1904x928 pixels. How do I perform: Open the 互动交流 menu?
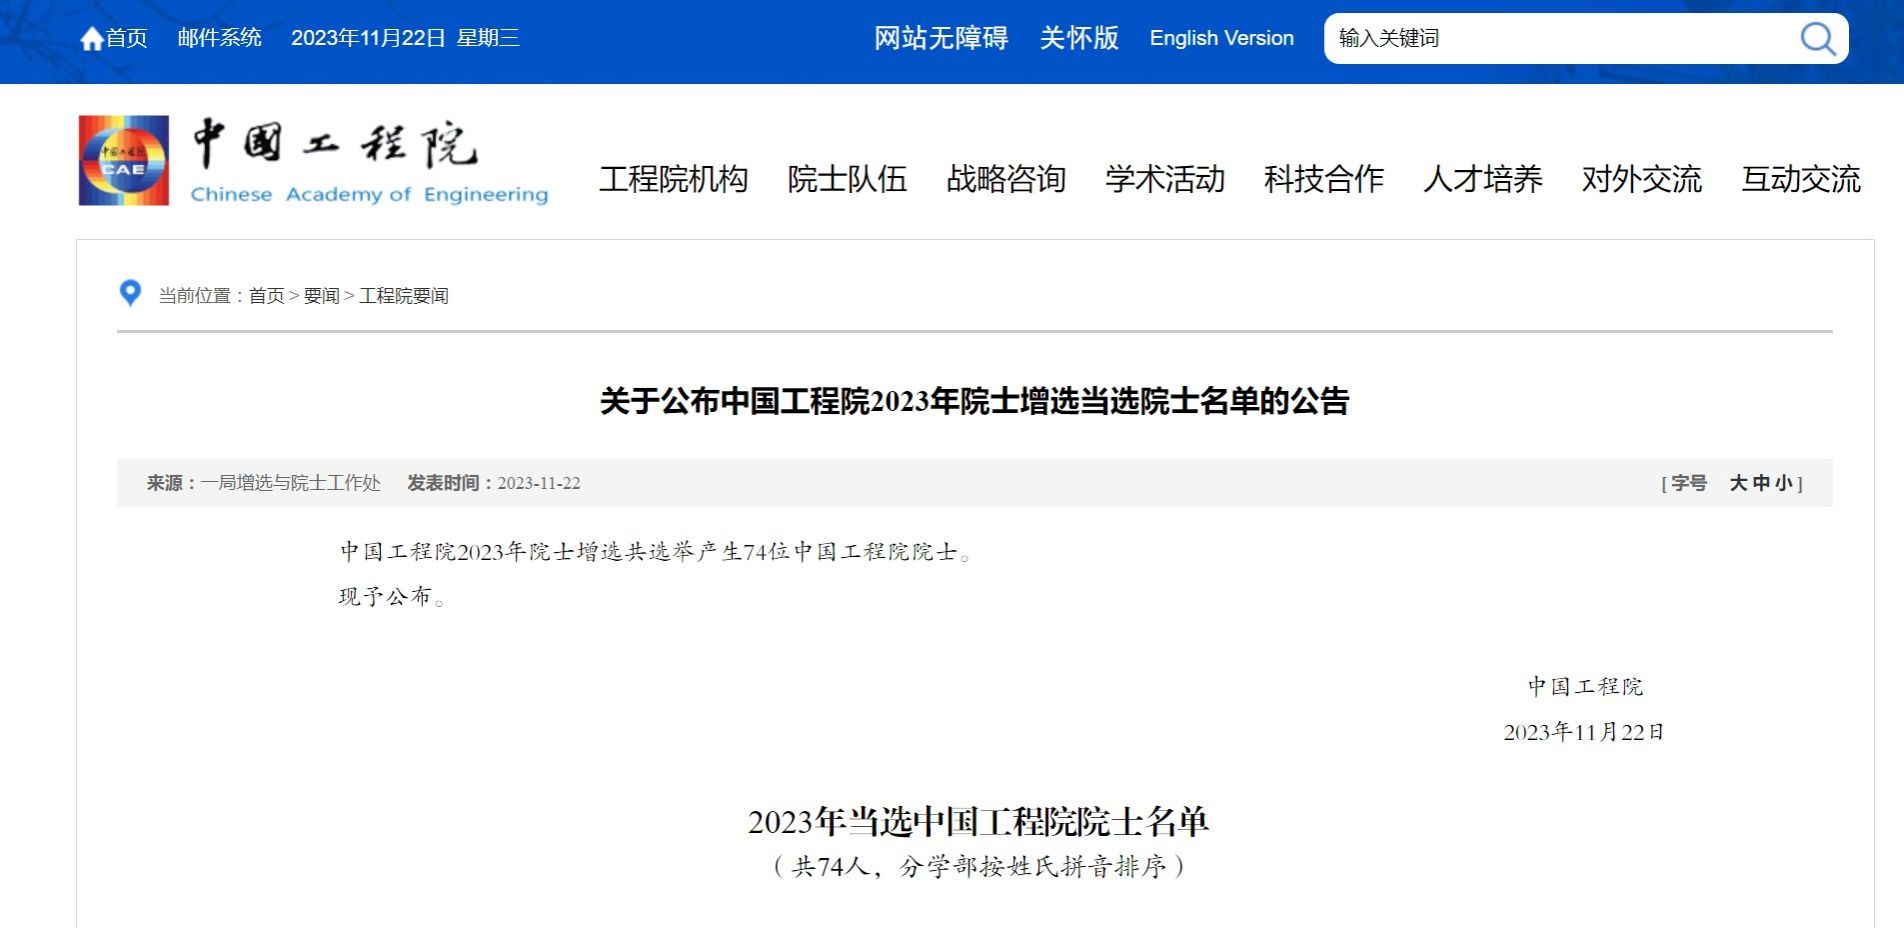pos(1801,179)
